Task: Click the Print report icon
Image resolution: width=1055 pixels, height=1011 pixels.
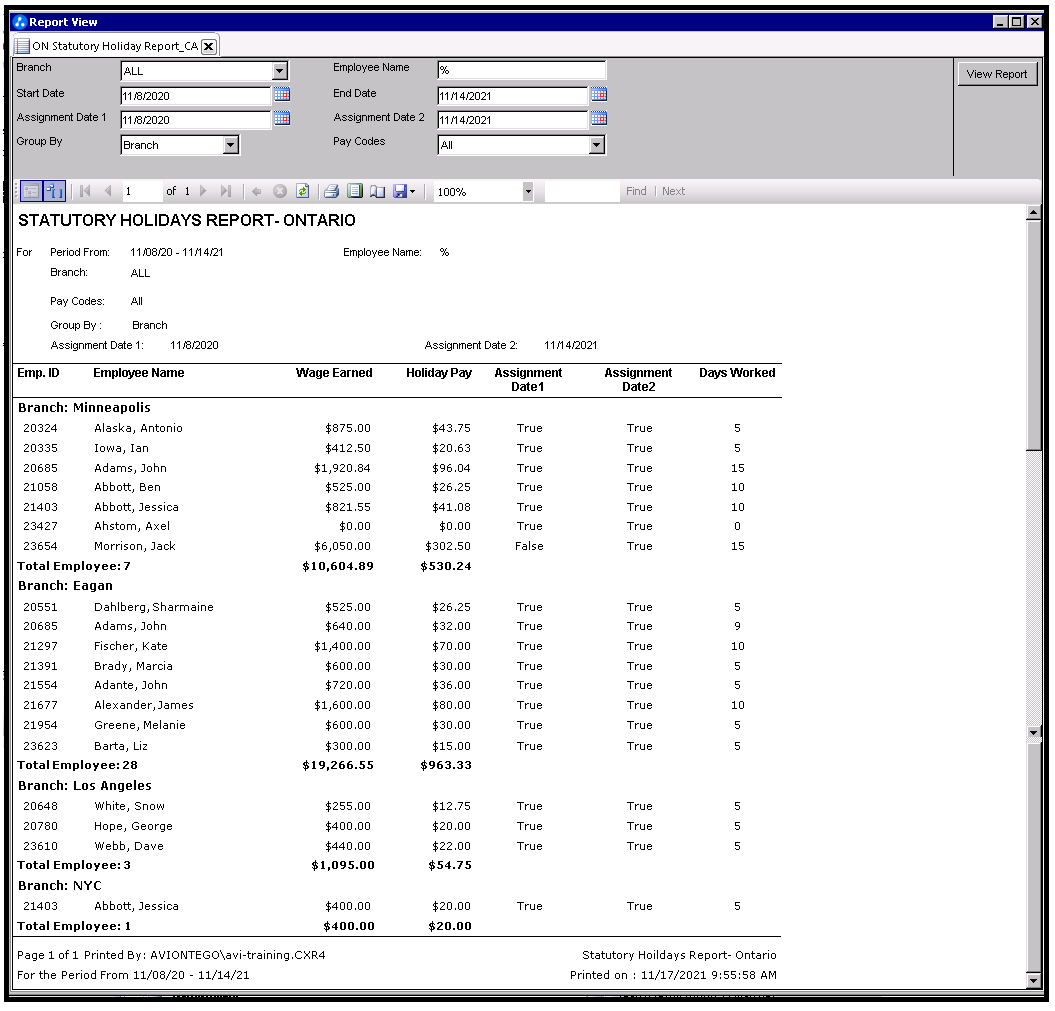Action: point(331,191)
